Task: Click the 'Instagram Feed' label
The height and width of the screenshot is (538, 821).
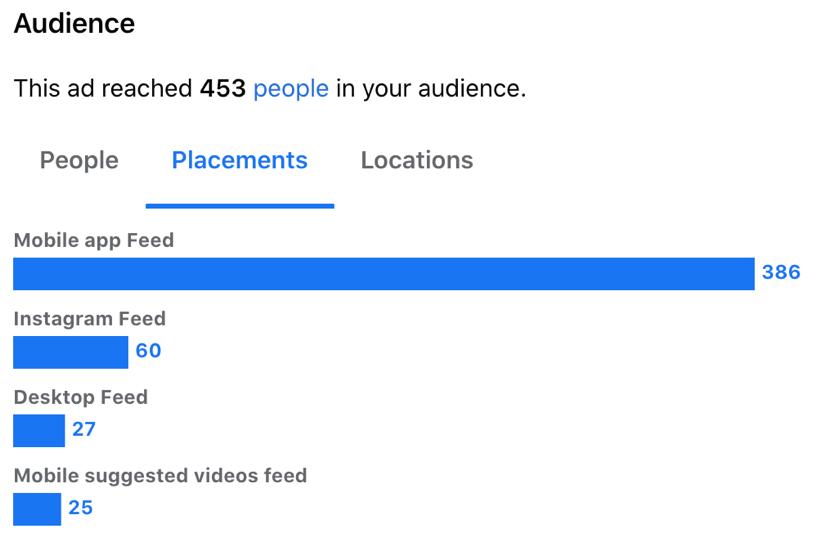Action: click(90, 319)
